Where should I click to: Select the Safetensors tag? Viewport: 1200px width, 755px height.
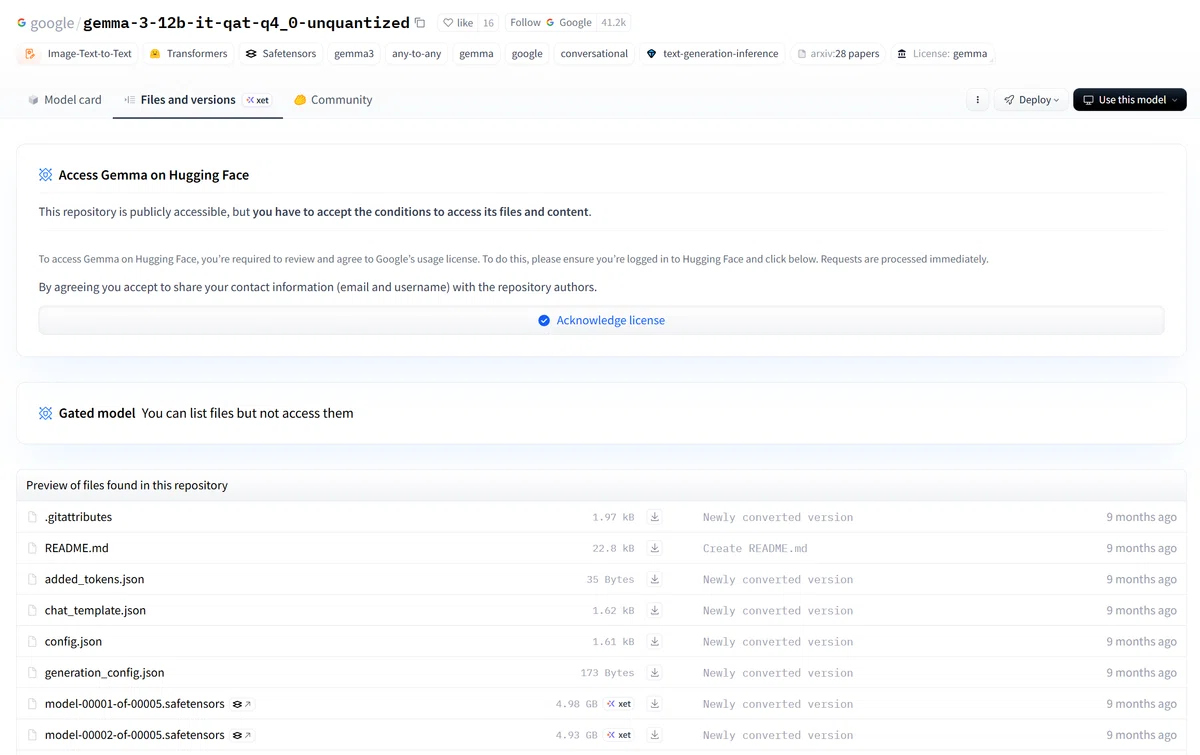point(281,54)
